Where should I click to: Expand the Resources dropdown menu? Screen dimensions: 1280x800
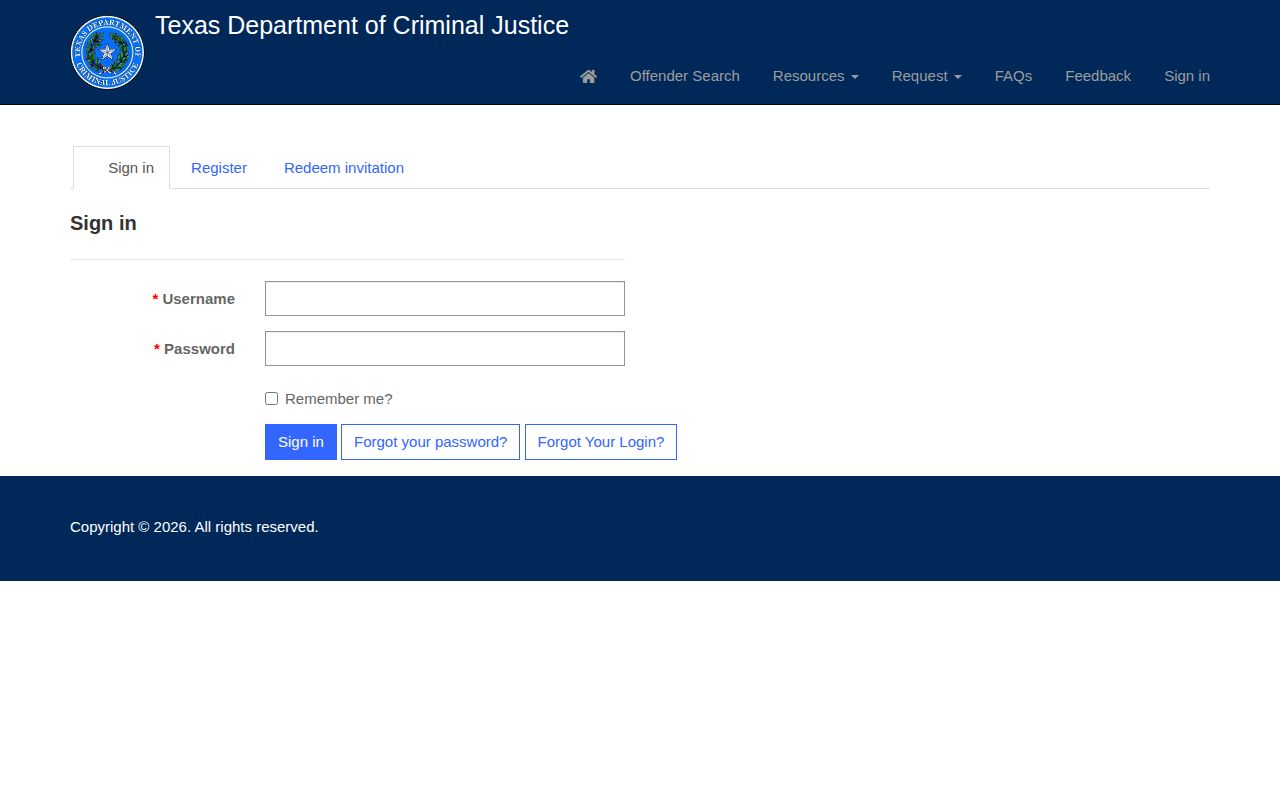pyautogui.click(x=816, y=76)
